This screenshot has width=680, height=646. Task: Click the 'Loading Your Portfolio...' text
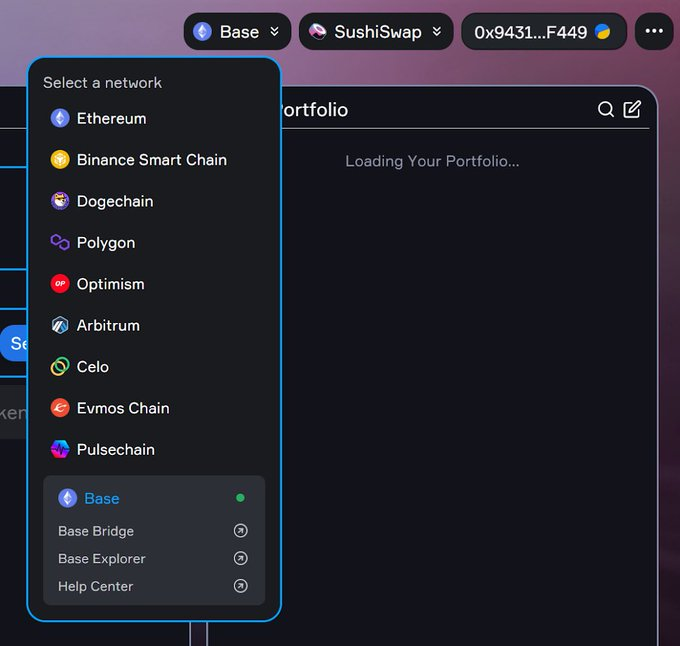click(432, 161)
